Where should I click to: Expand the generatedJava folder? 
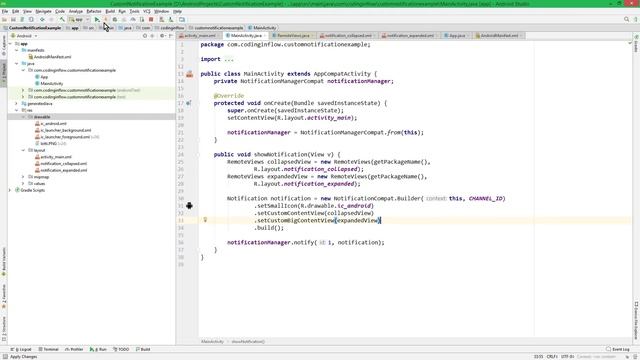[17, 104]
